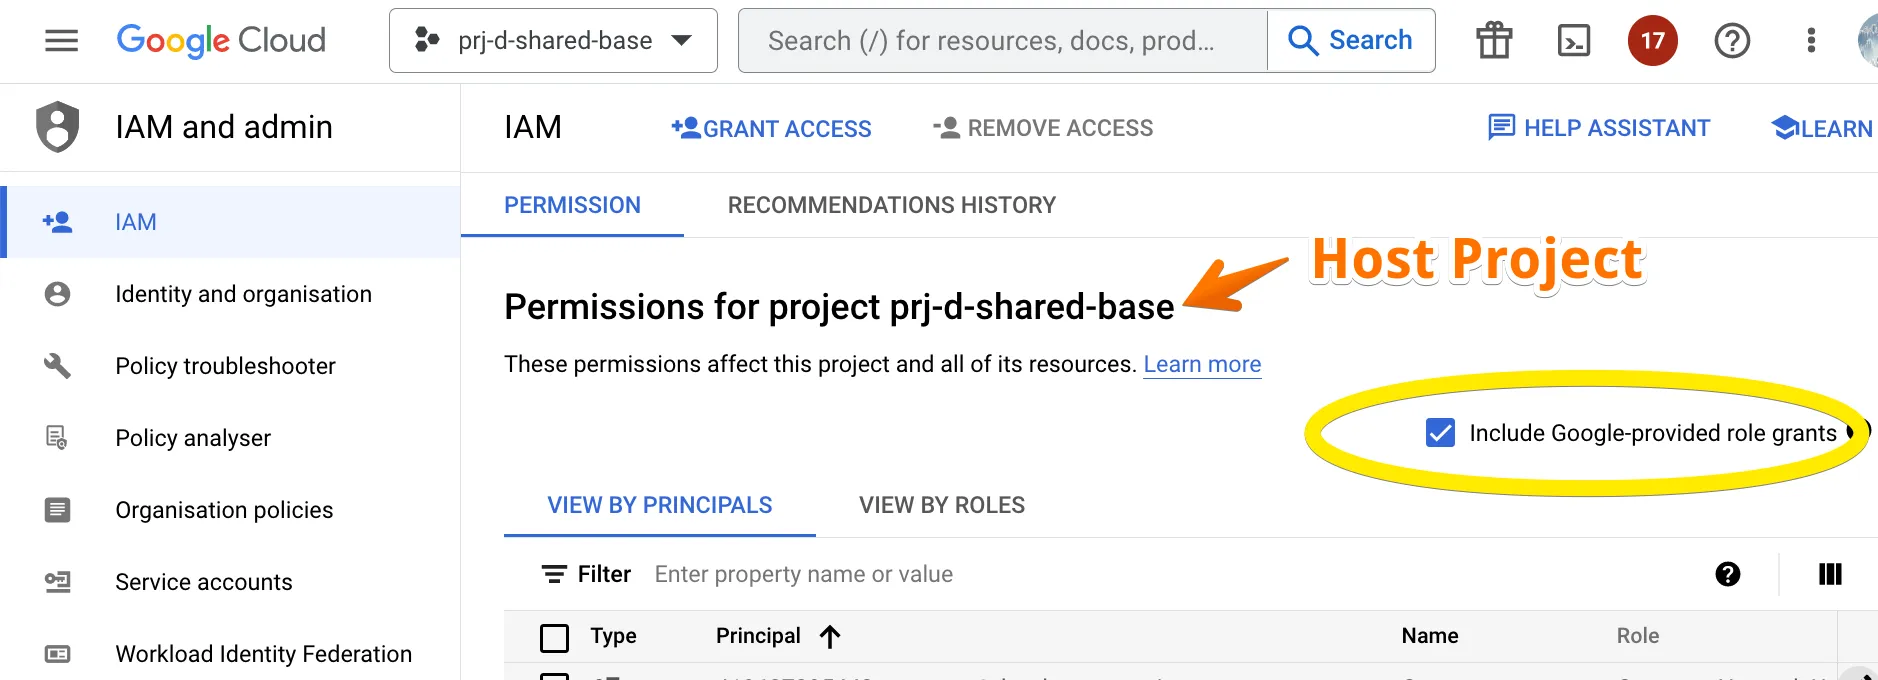Screen dimensions: 1878x680
Task: Open Service accounts in sidebar
Action: click(204, 582)
